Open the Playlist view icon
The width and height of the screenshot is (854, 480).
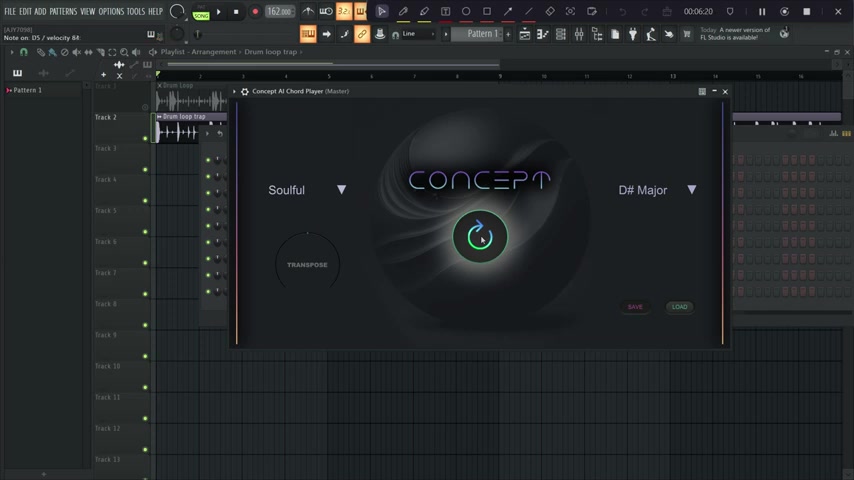pos(524,34)
